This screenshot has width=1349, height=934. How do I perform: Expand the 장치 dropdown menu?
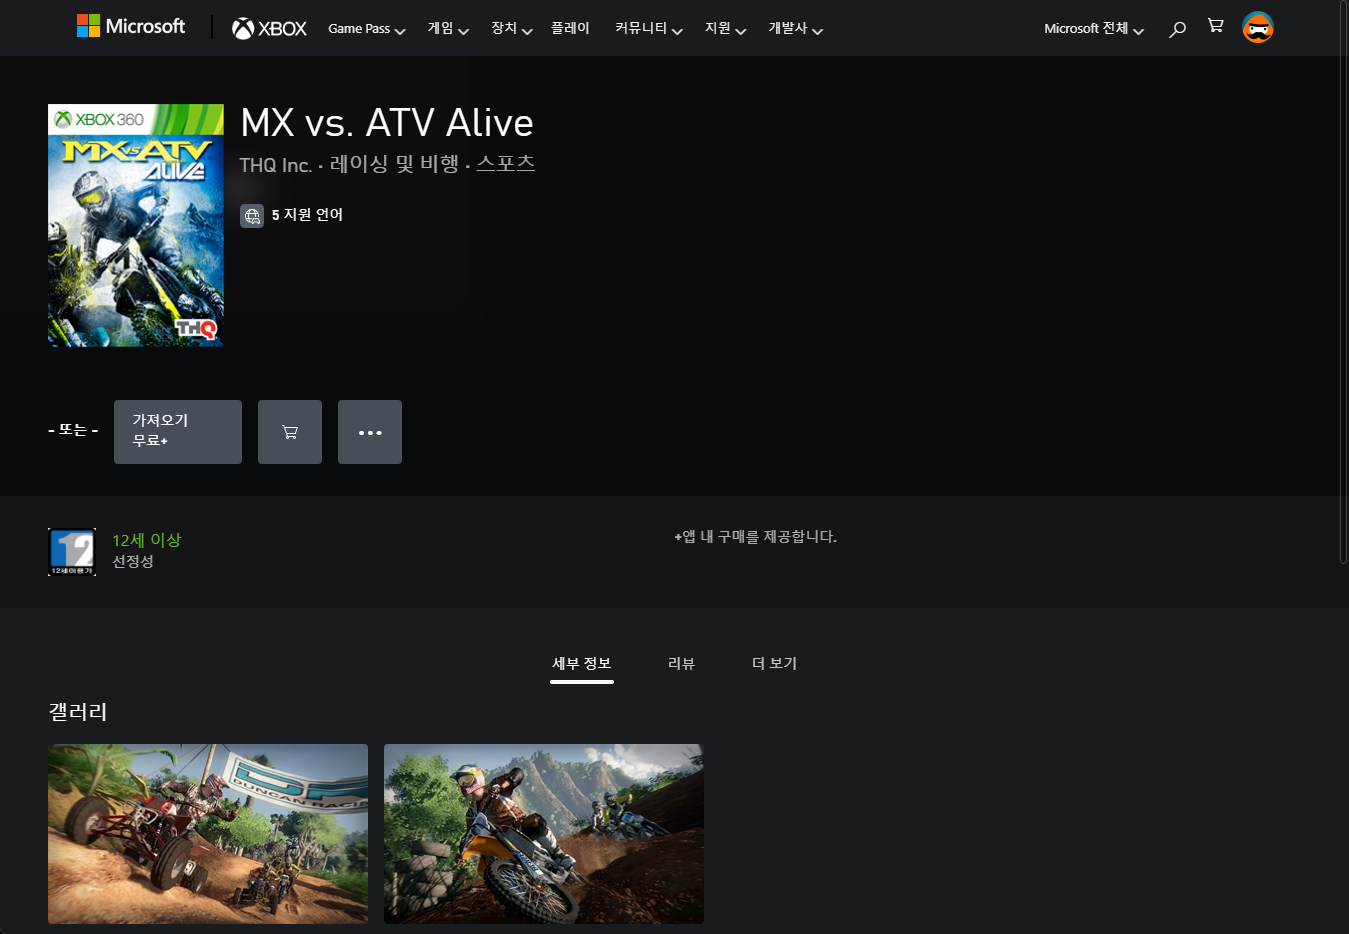tap(511, 29)
